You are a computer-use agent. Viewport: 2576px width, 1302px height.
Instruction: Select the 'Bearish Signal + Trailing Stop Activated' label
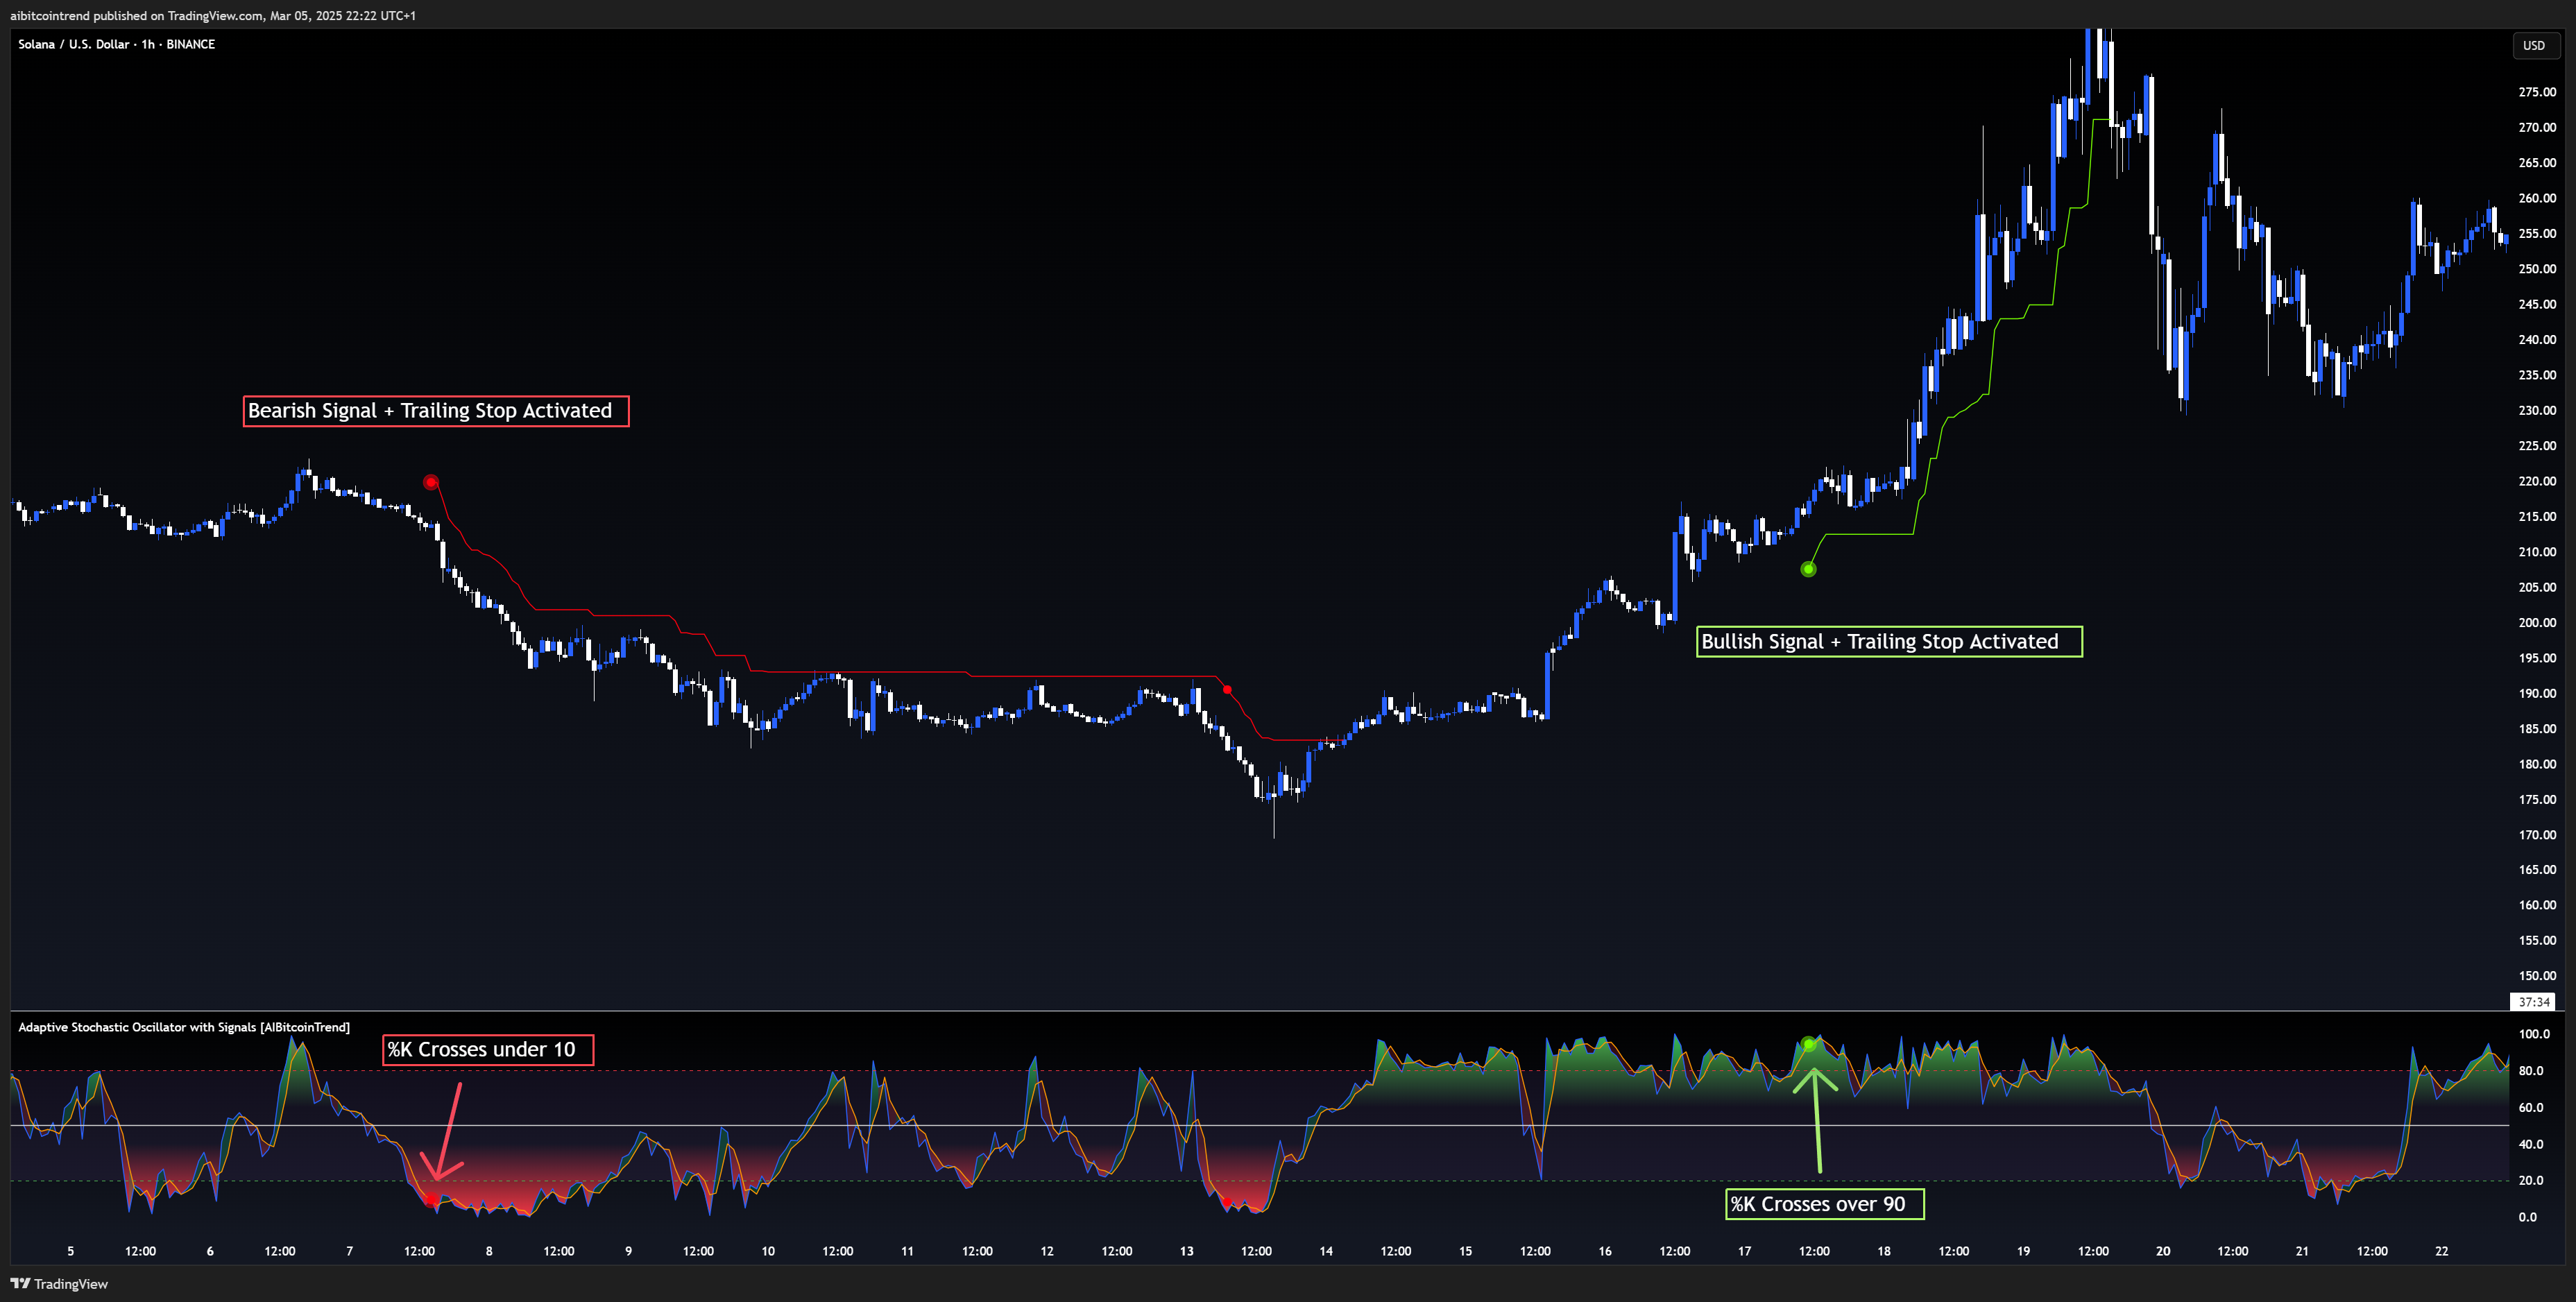[x=436, y=411]
